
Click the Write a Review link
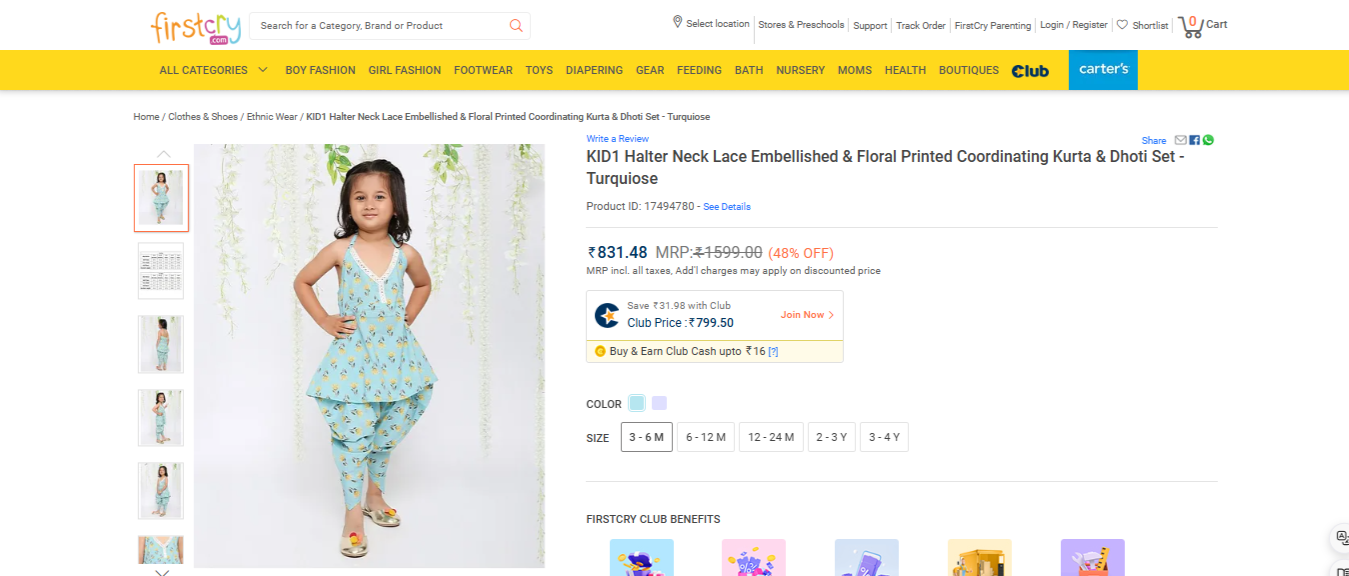(x=617, y=138)
